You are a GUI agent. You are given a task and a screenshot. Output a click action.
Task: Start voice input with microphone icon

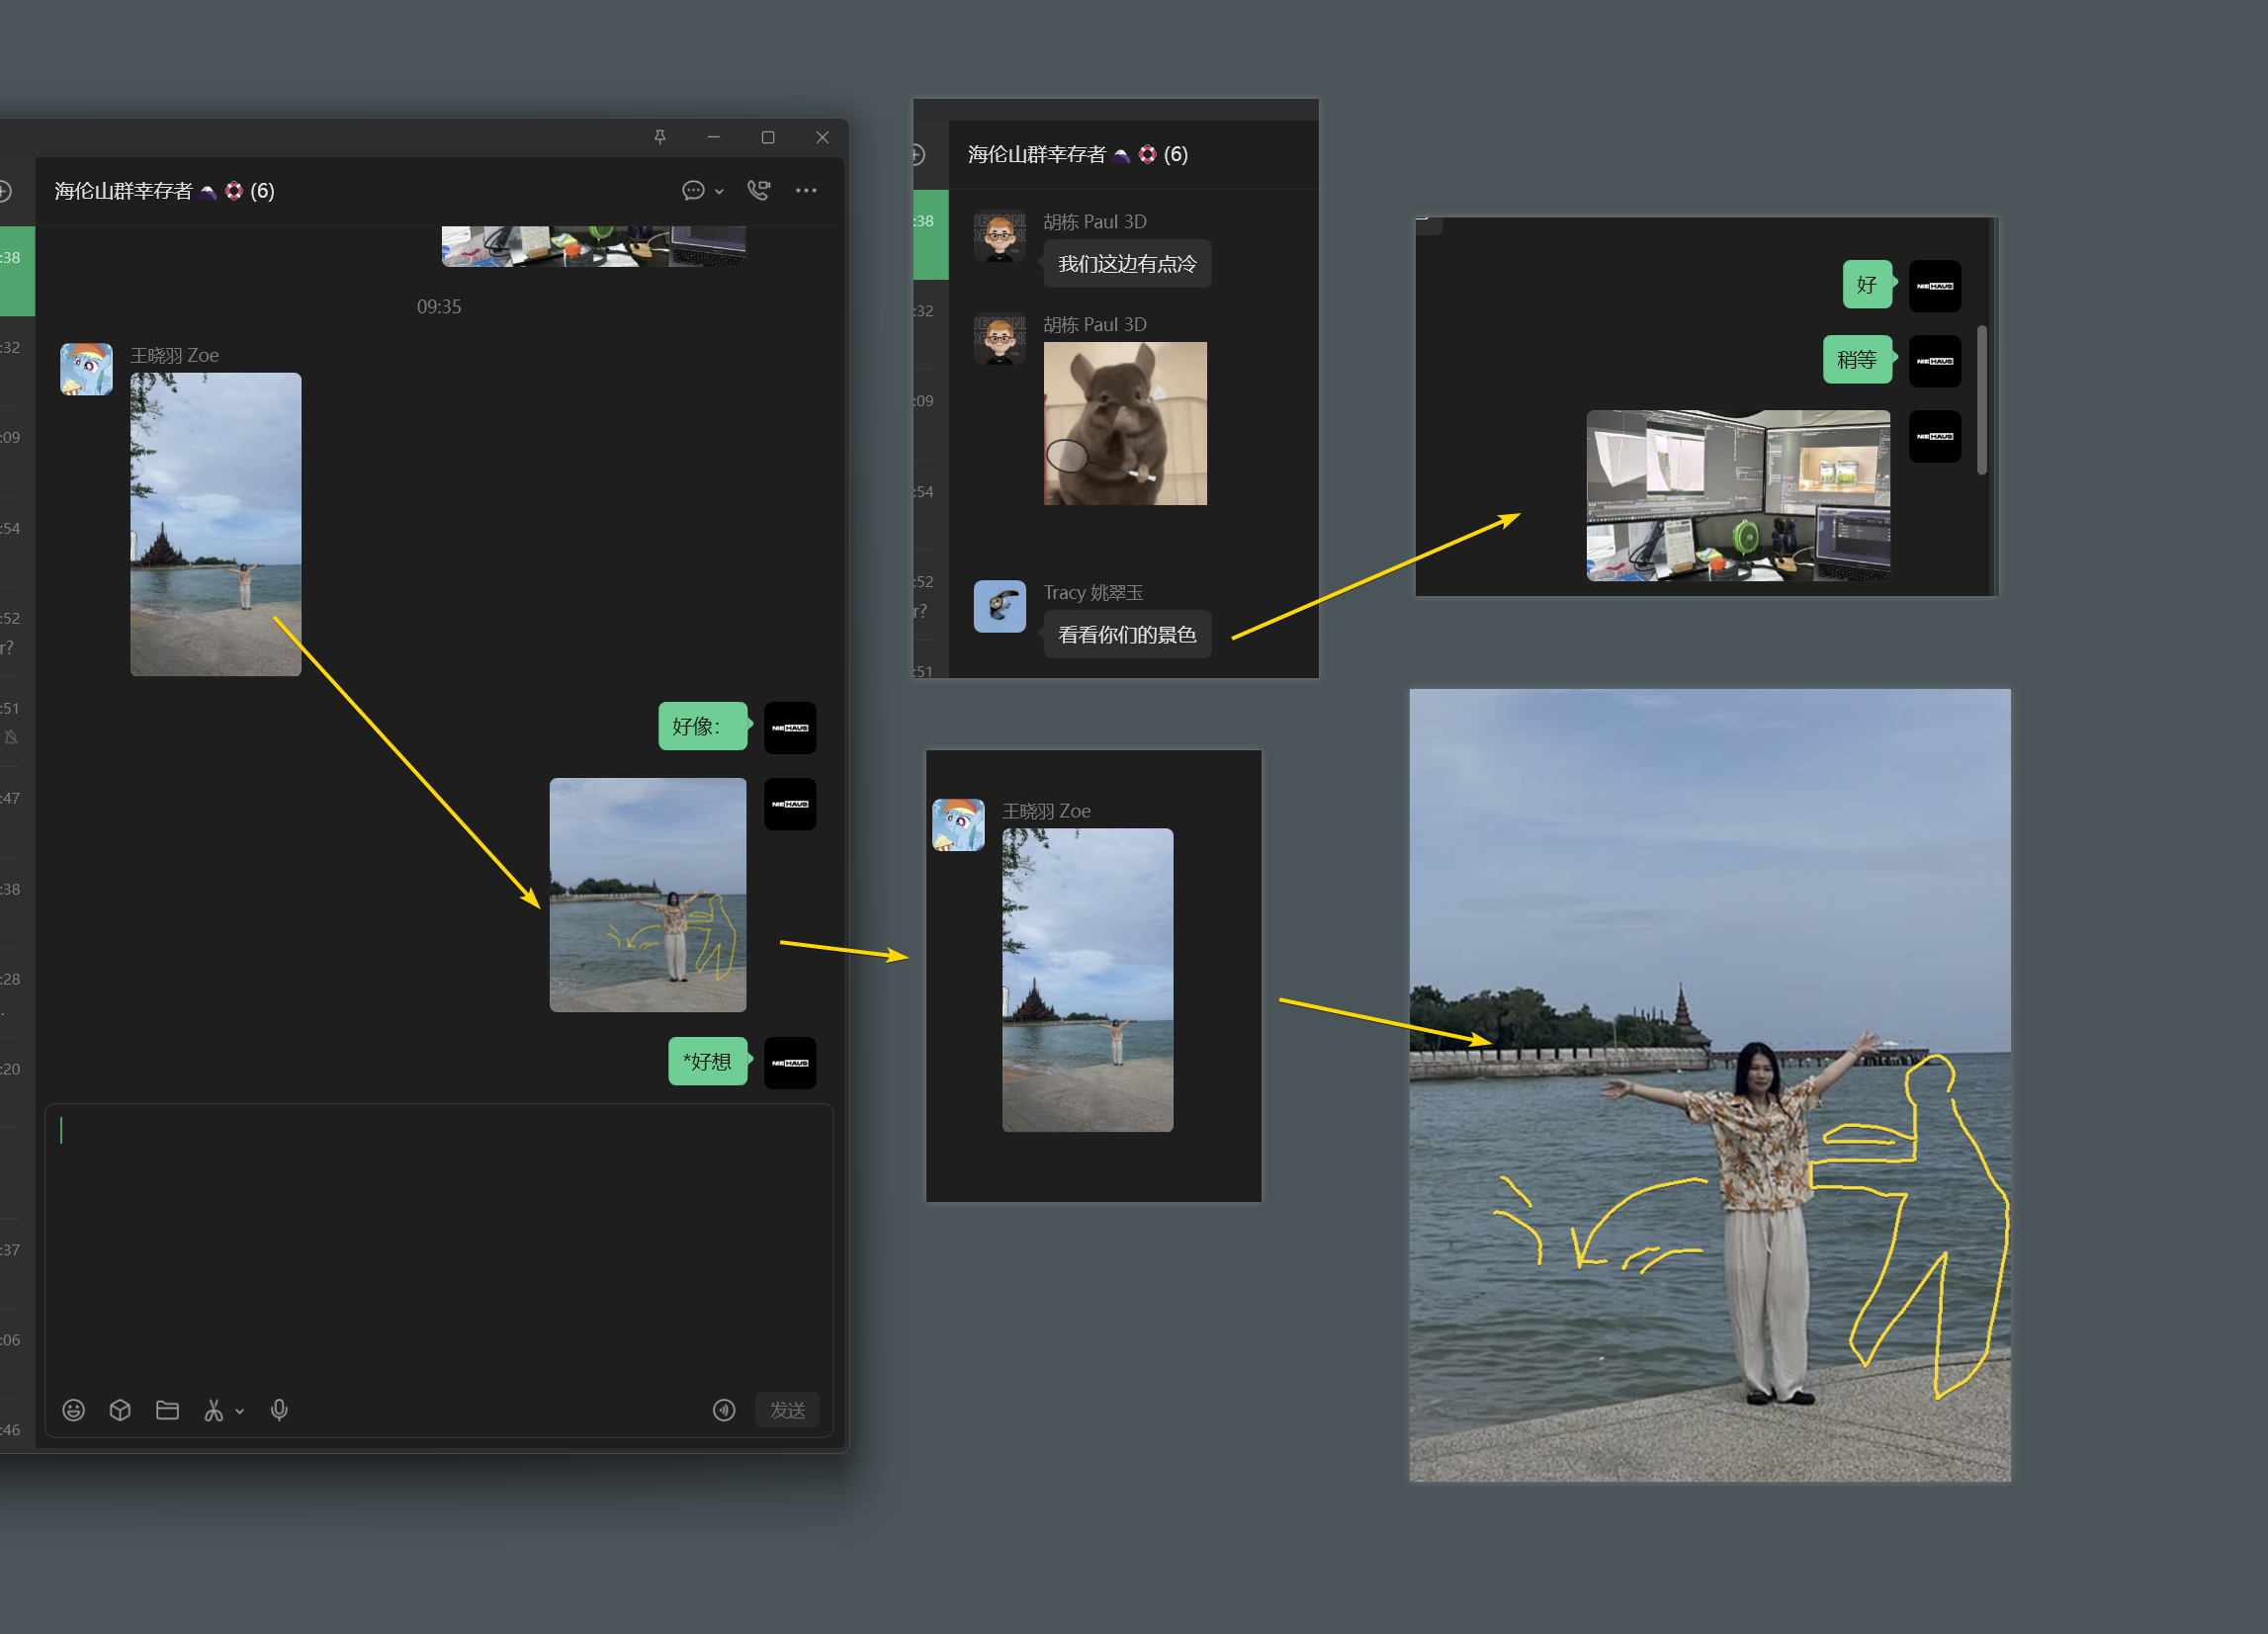[x=279, y=1410]
